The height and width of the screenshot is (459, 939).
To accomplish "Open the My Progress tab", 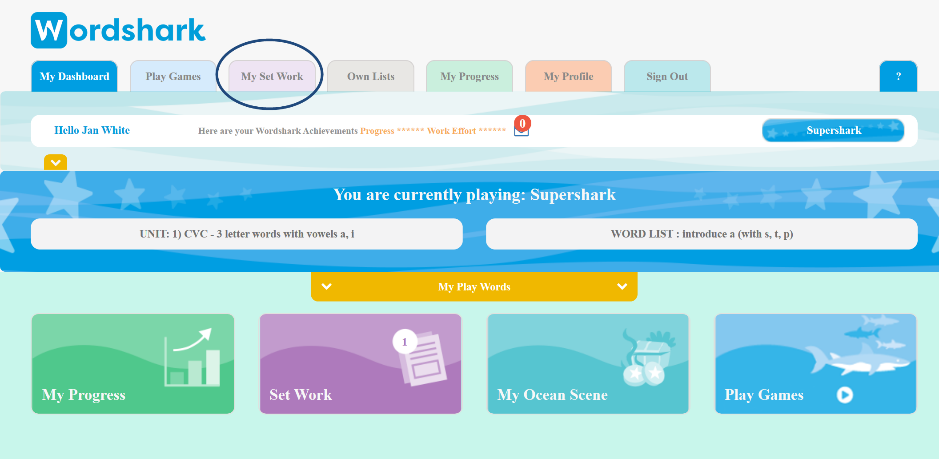I will coord(470,76).
